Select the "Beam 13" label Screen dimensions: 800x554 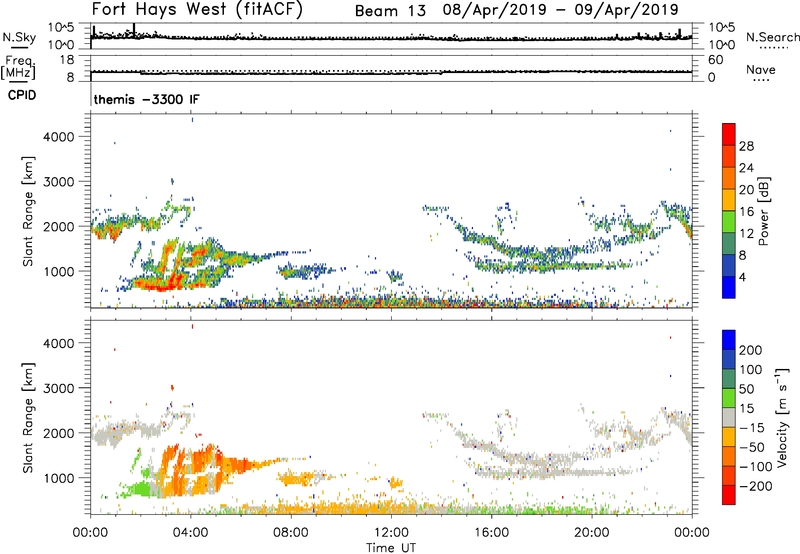pos(390,10)
